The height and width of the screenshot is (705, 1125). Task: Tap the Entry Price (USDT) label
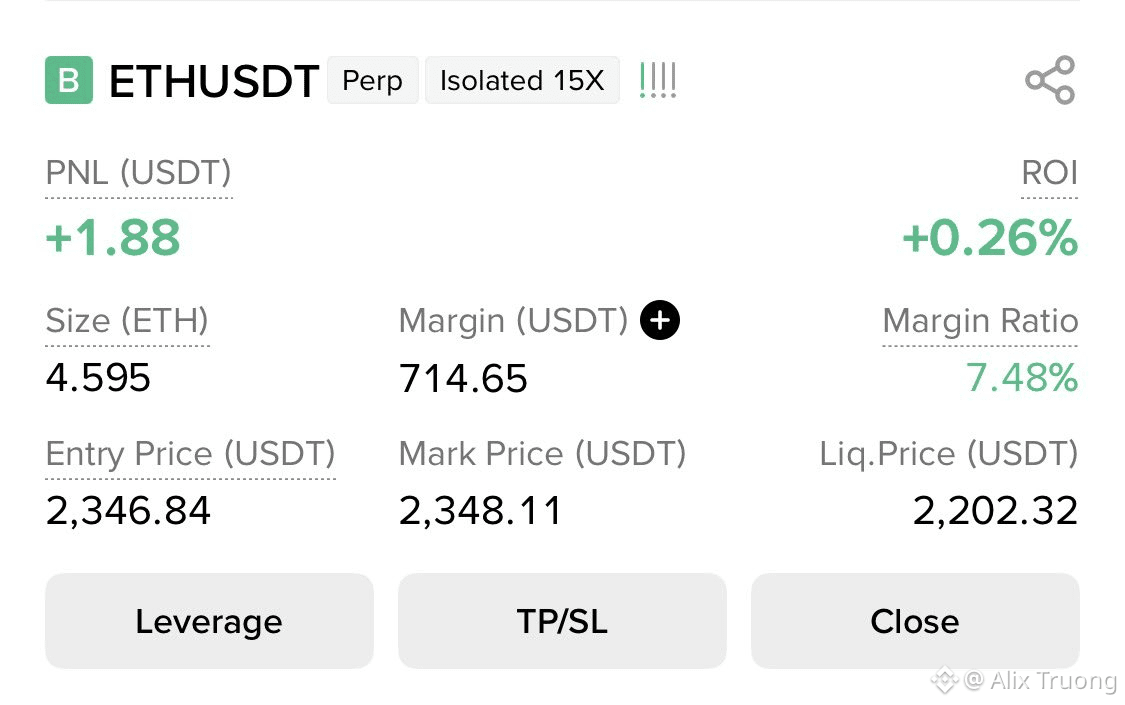coord(190,454)
